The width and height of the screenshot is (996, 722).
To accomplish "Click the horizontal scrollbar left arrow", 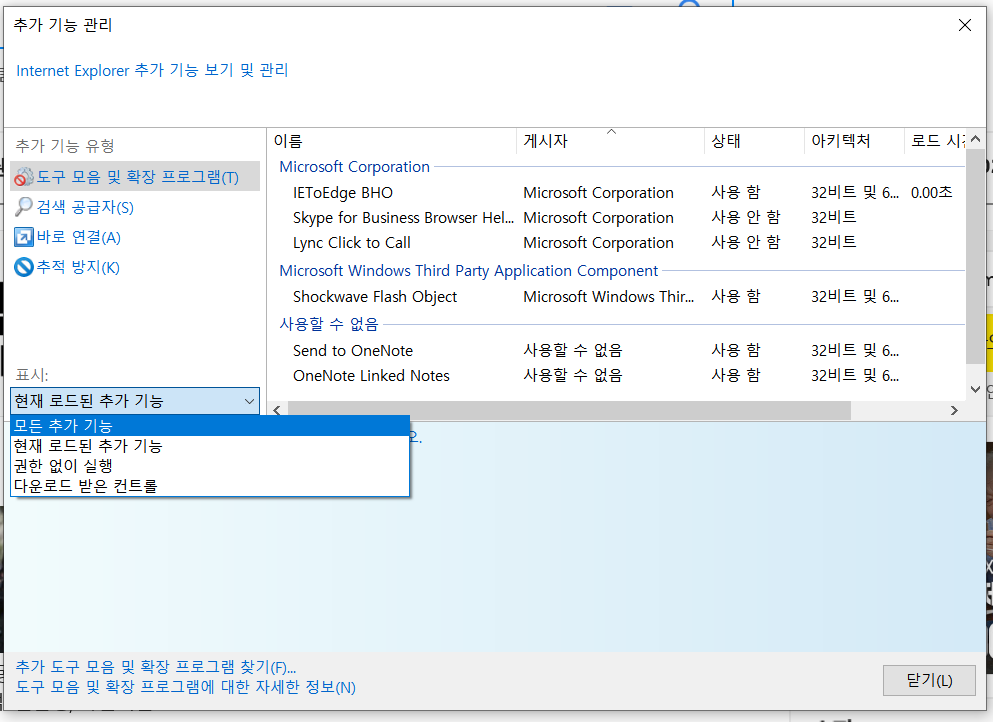I will click(277, 410).
